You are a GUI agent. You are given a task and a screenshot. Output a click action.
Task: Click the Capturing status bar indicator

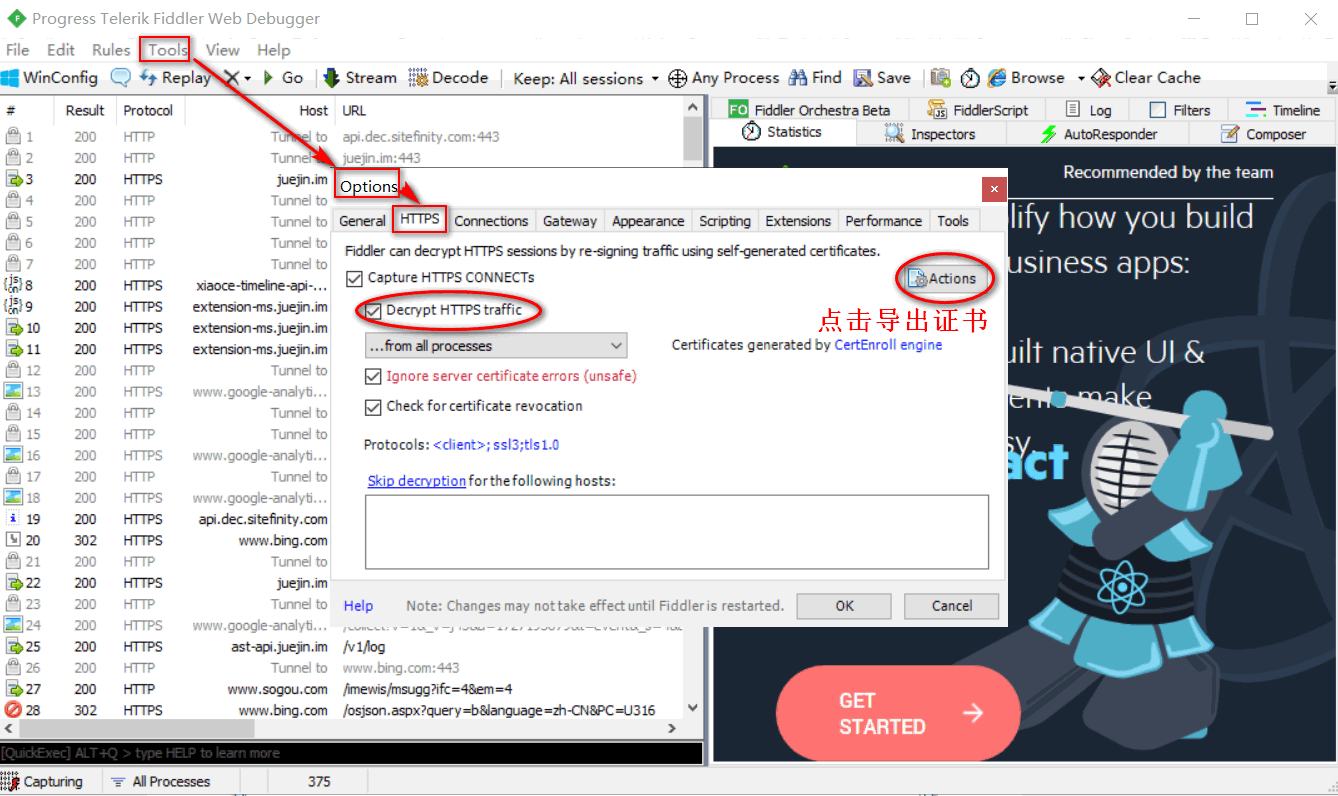(43, 782)
